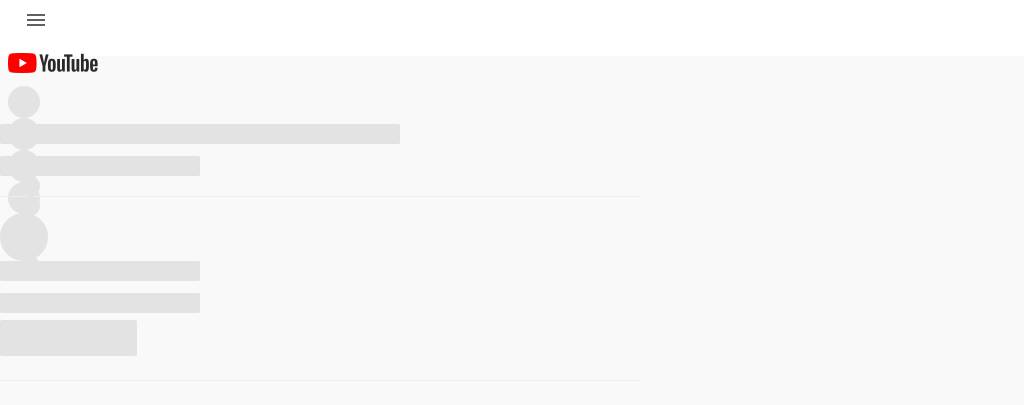This screenshot has height=405, width=1024.
Task: Click the tall gray button-shaped placeholder
Action: tap(68, 338)
